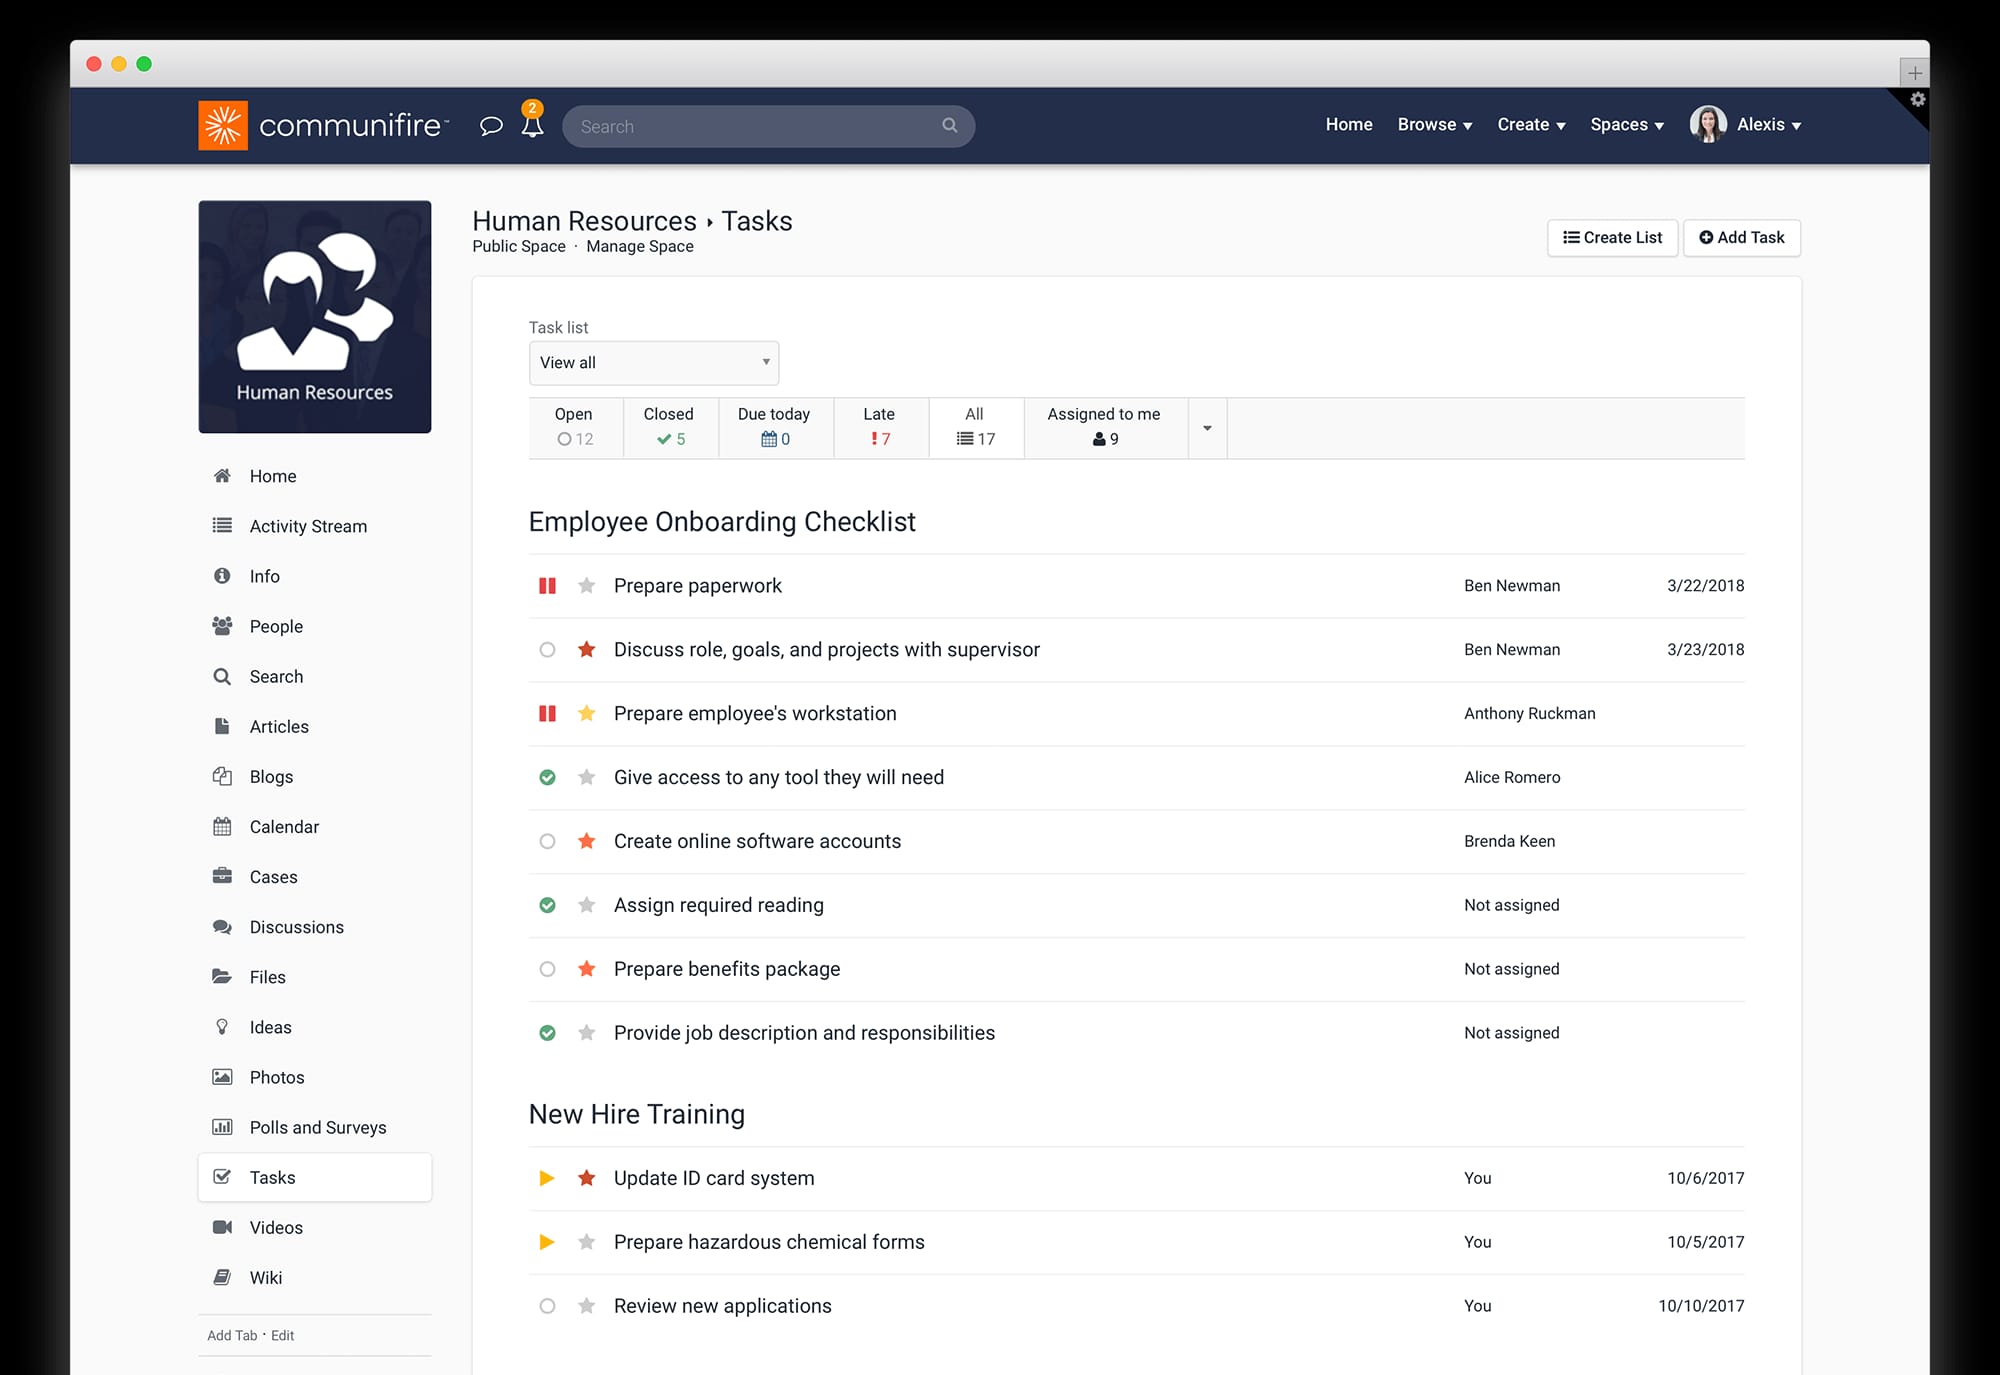Select the Assigned to me filter tab
The width and height of the screenshot is (2000, 1375).
point(1105,428)
